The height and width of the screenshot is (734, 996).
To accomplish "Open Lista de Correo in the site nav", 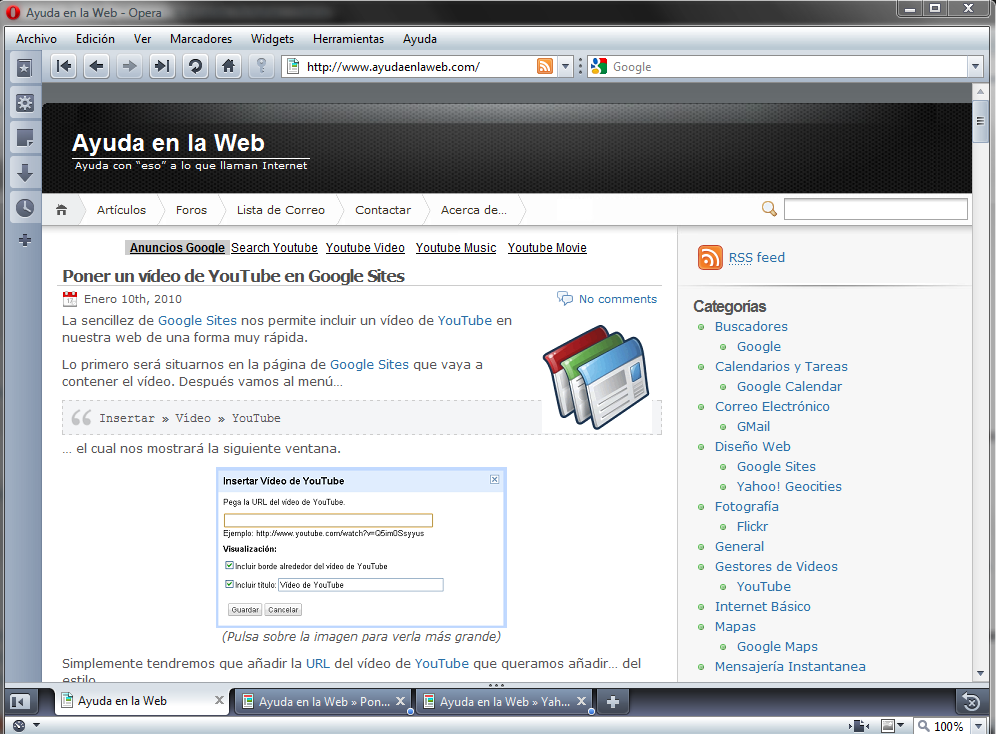I will 281,210.
